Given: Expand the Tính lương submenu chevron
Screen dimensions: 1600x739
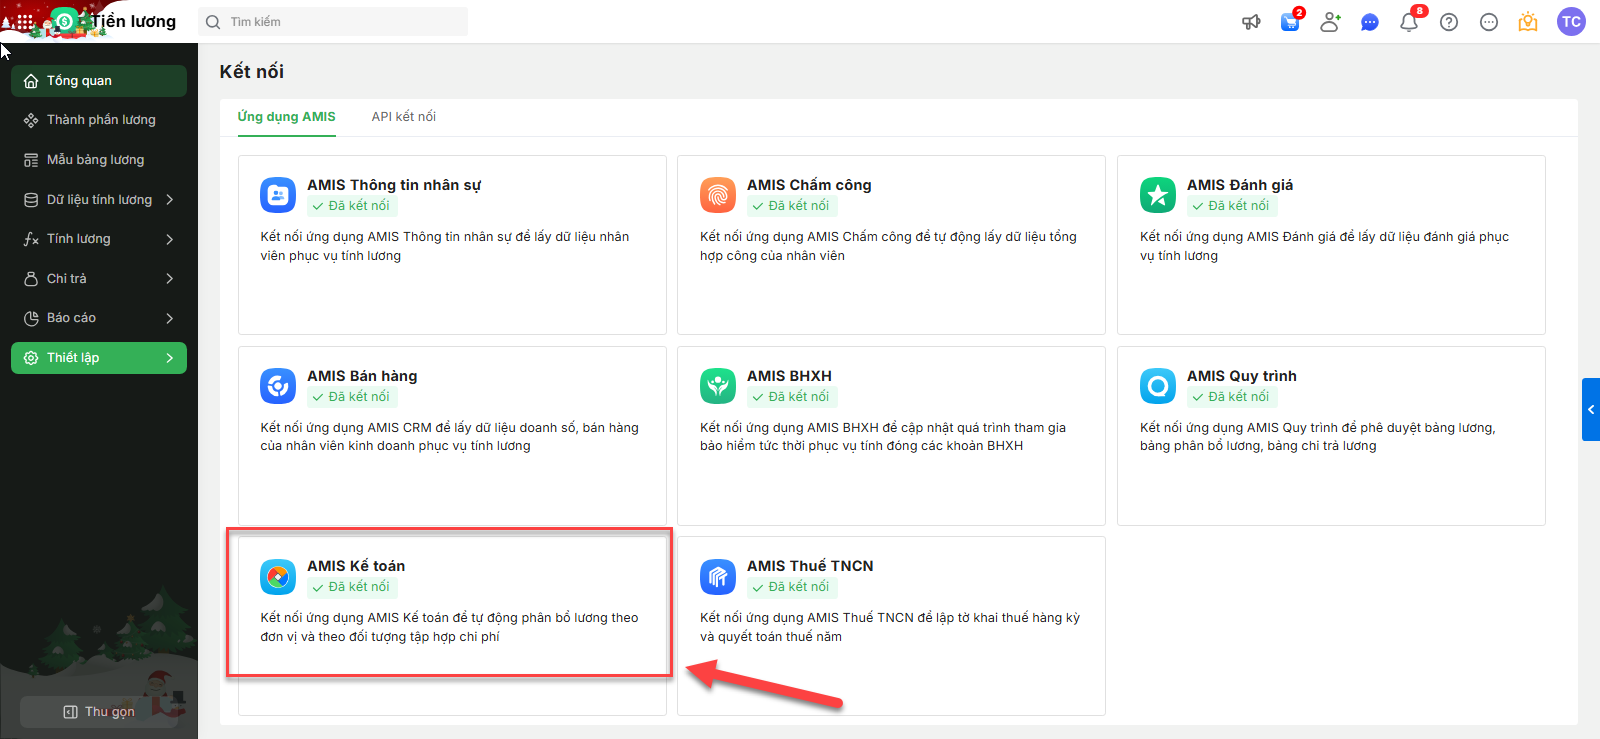Looking at the screenshot, I should tap(170, 239).
